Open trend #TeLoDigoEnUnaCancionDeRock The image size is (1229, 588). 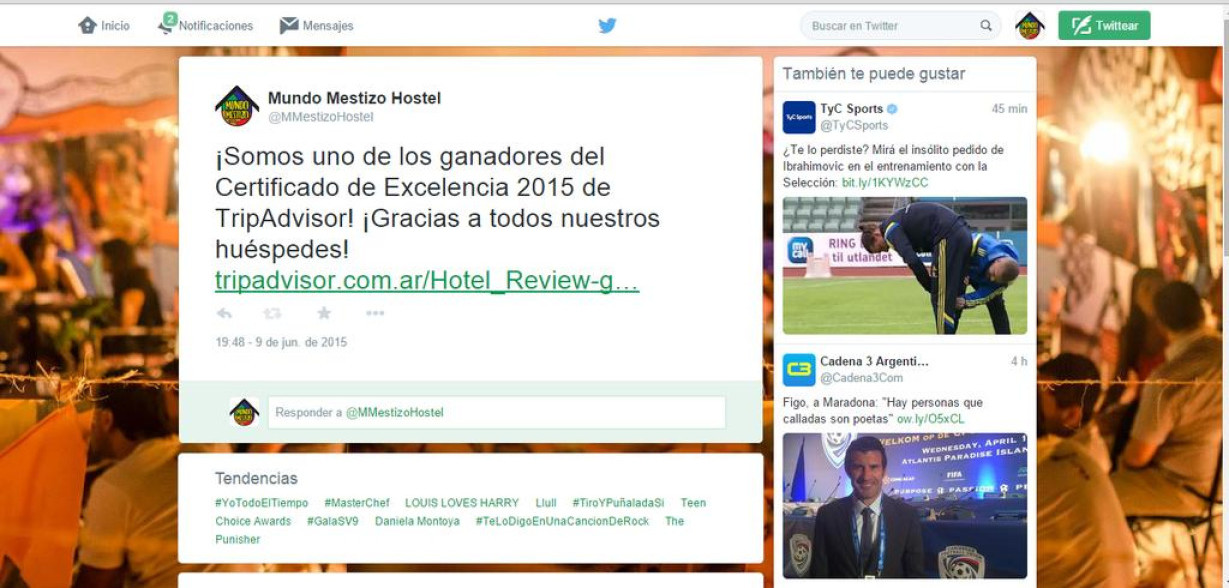pyautogui.click(x=562, y=521)
